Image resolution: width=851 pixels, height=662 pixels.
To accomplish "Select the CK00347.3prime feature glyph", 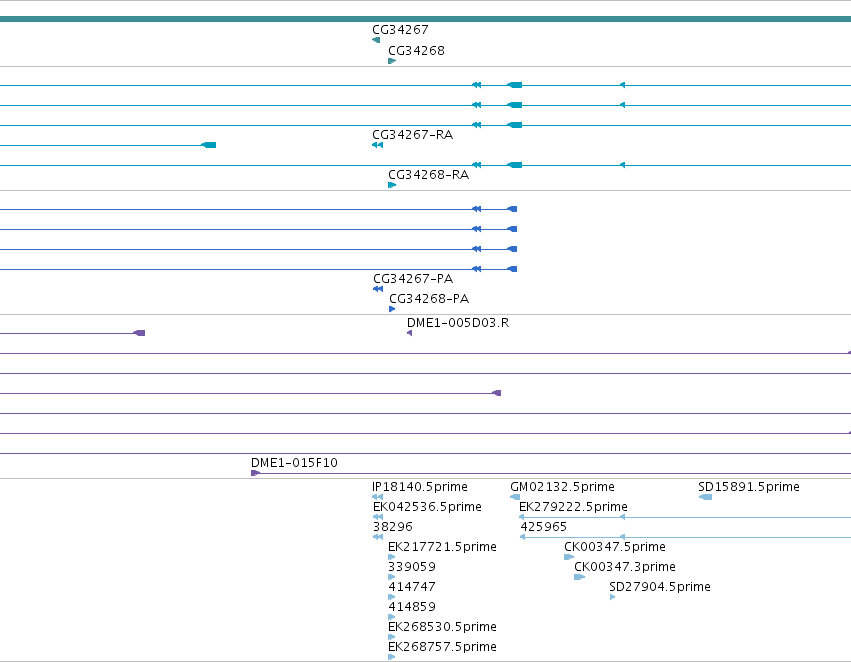I will [x=579, y=577].
